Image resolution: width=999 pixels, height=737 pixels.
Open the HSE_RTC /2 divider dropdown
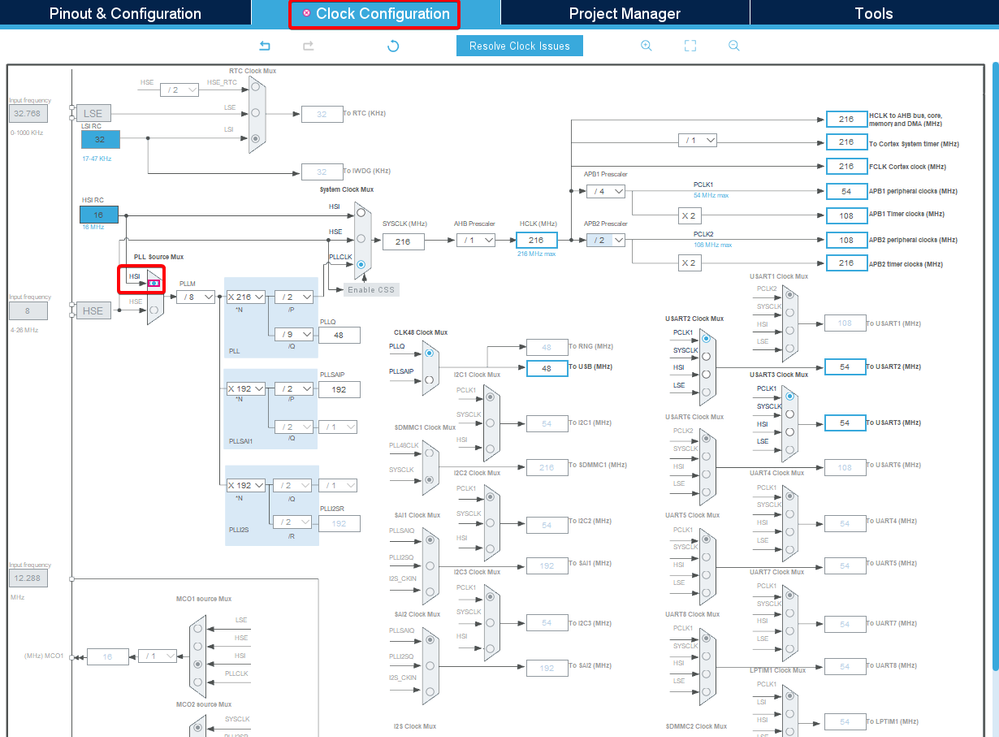(x=180, y=90)
